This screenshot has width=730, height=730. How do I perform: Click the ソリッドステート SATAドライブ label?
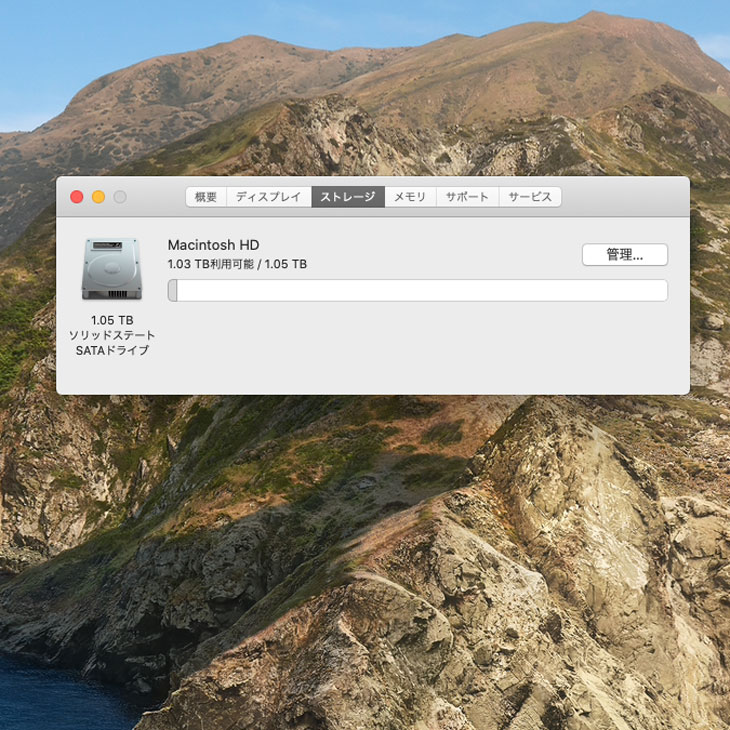coord(112,343)
